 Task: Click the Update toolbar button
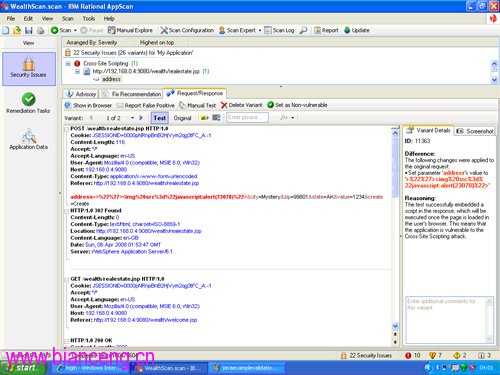point(356,30)
